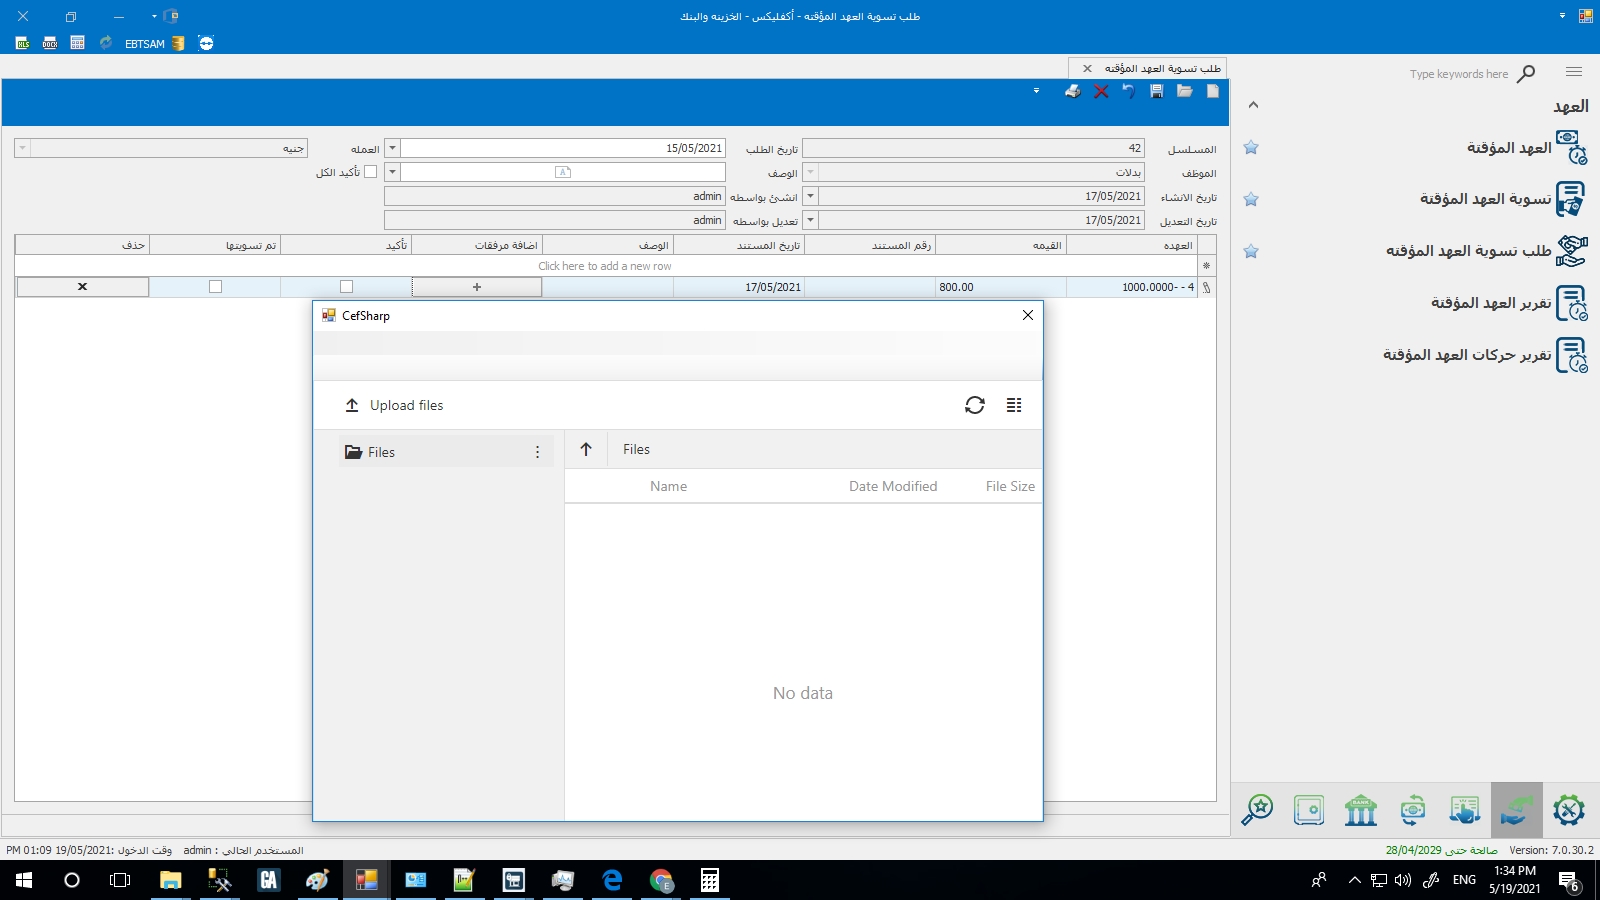Click the red X delete icon in the toolbar
The image size is (1600, 900).
tap(1101, 92)
